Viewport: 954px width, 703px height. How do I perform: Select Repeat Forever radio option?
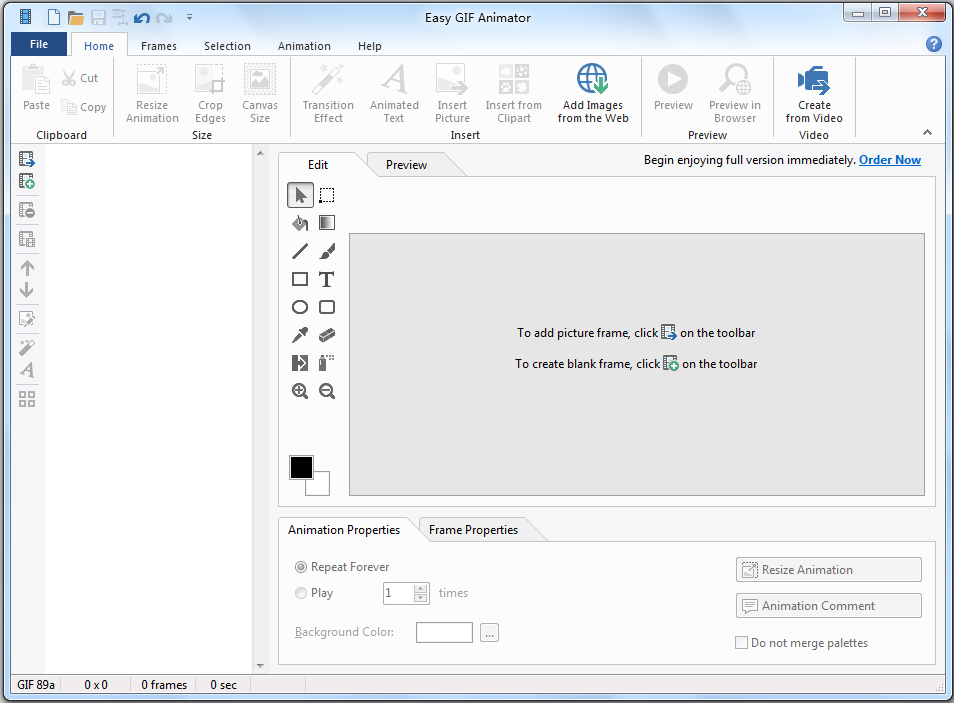click(301, 567)
